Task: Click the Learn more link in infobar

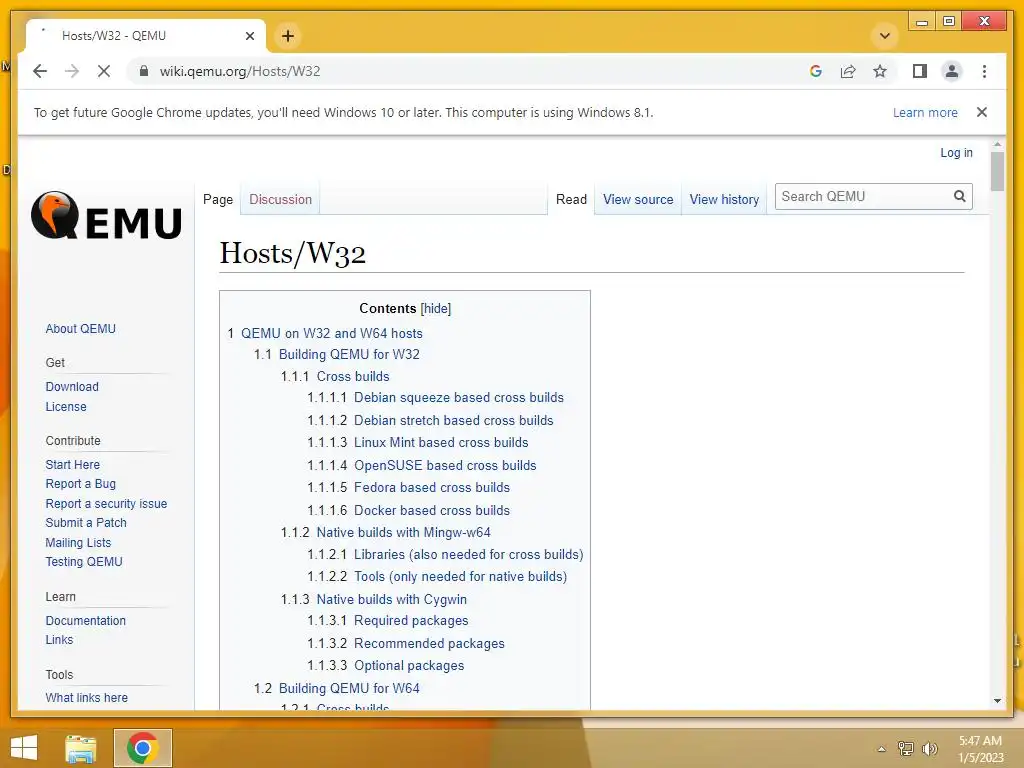Action: point(925,112)
